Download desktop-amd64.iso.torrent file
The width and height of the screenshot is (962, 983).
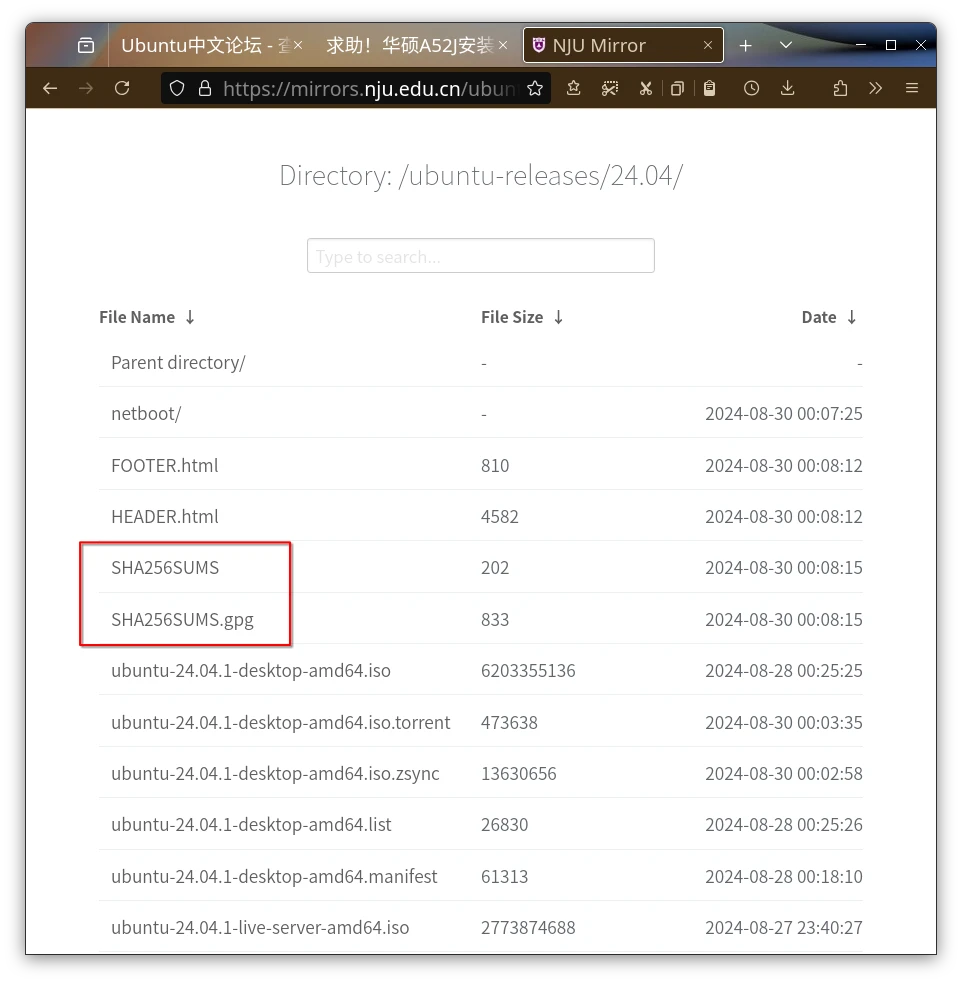click(281, 723)
